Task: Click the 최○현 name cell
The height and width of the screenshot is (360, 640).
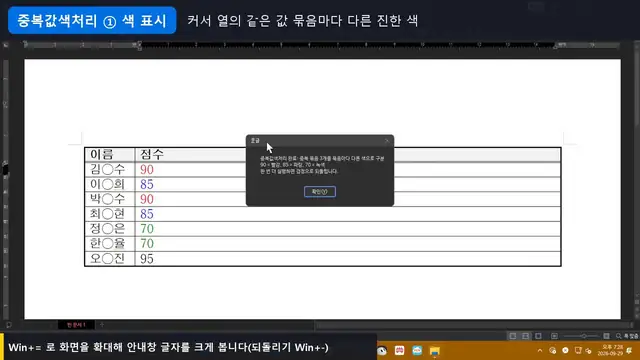Action: coord(110,214)
